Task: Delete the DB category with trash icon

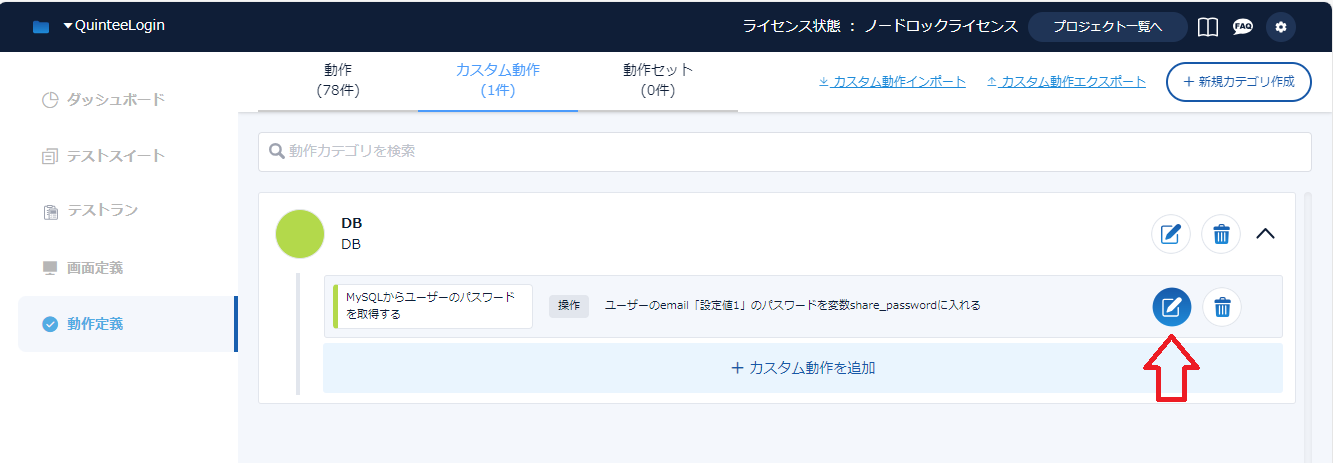Action: coord(1221,234)
